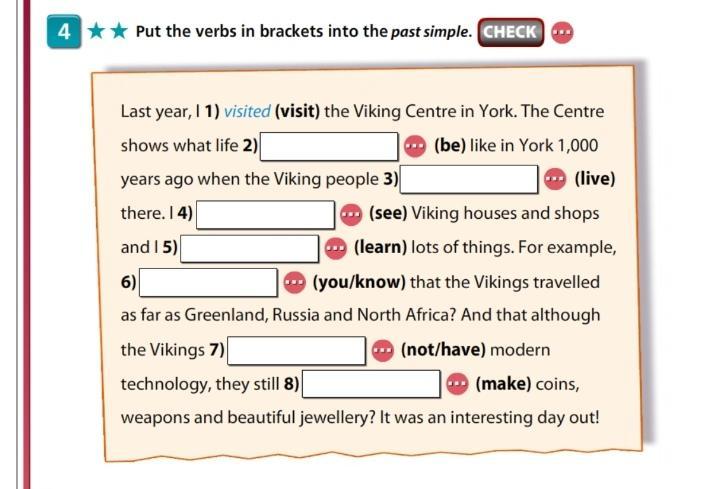The width and height of the screenshot is (720, 489).
Task: Click red hint icon before (see)
Action: click(x=349, y=214)
